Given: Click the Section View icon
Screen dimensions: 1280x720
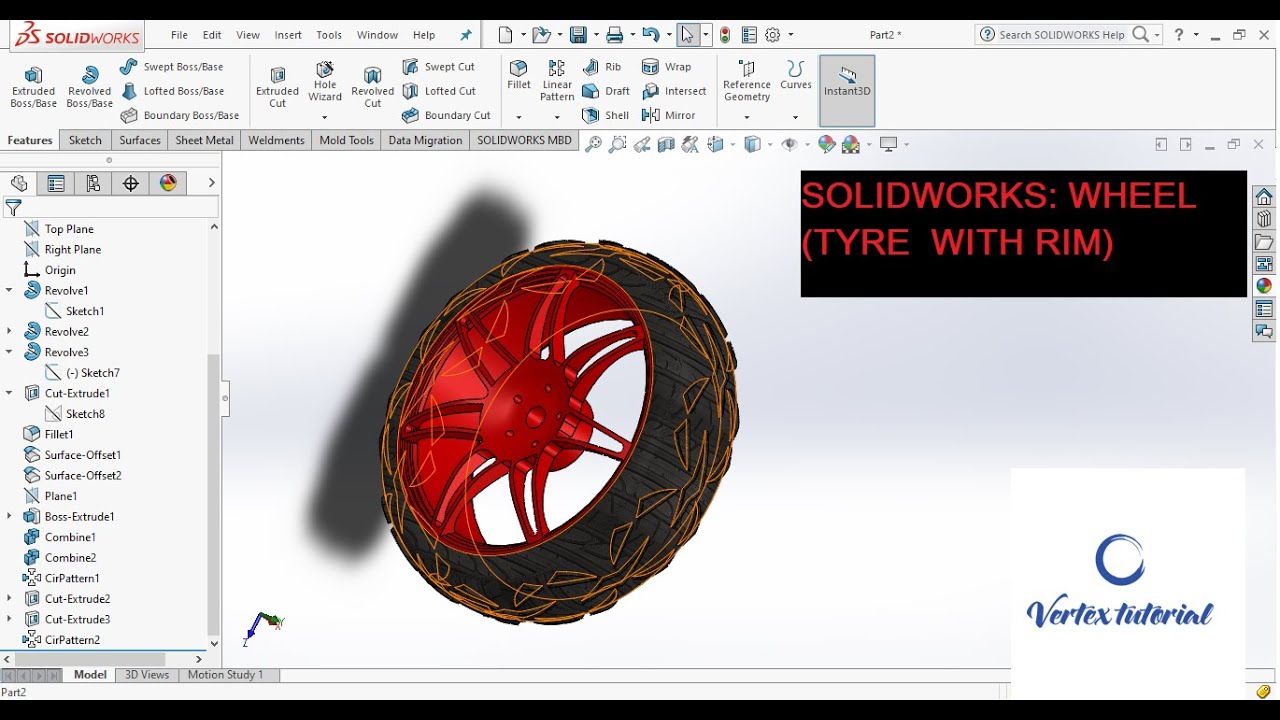Looking at the screenshot, I should 666,145.
